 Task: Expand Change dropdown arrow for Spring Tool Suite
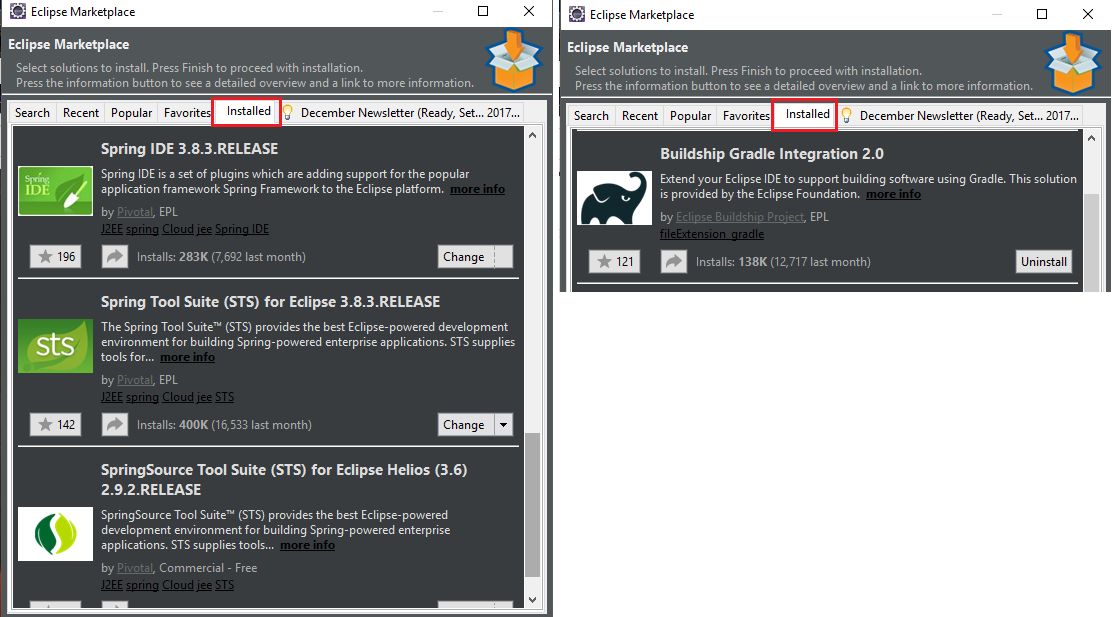click(x=503, y=425)
